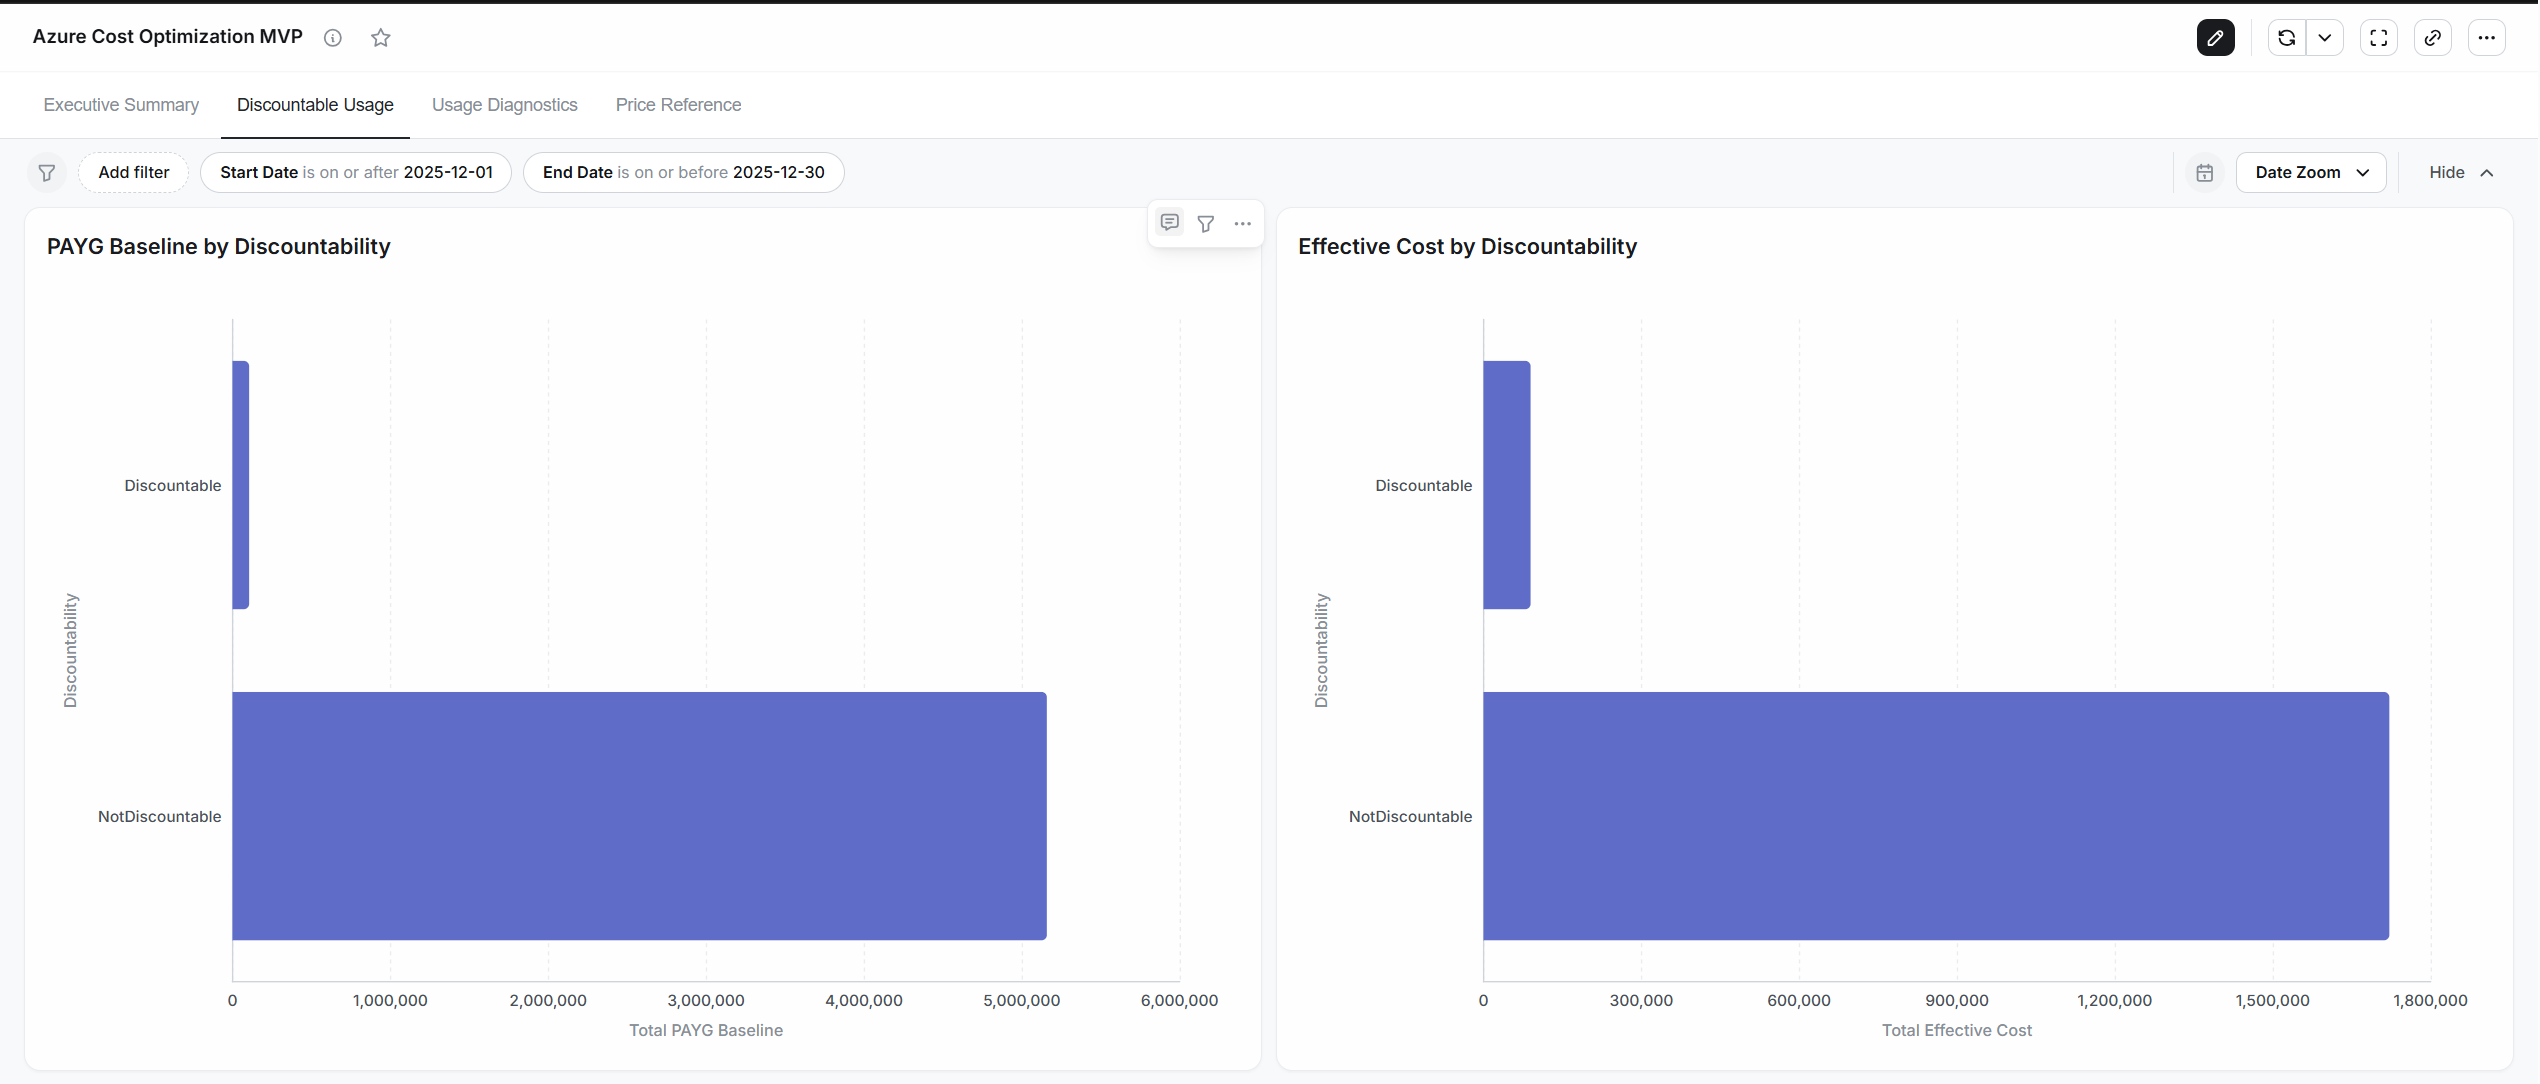Click the NotDiscountable bar in PAYG Baseline chart
2540x1084 pixels.
[x=640, y=816]
